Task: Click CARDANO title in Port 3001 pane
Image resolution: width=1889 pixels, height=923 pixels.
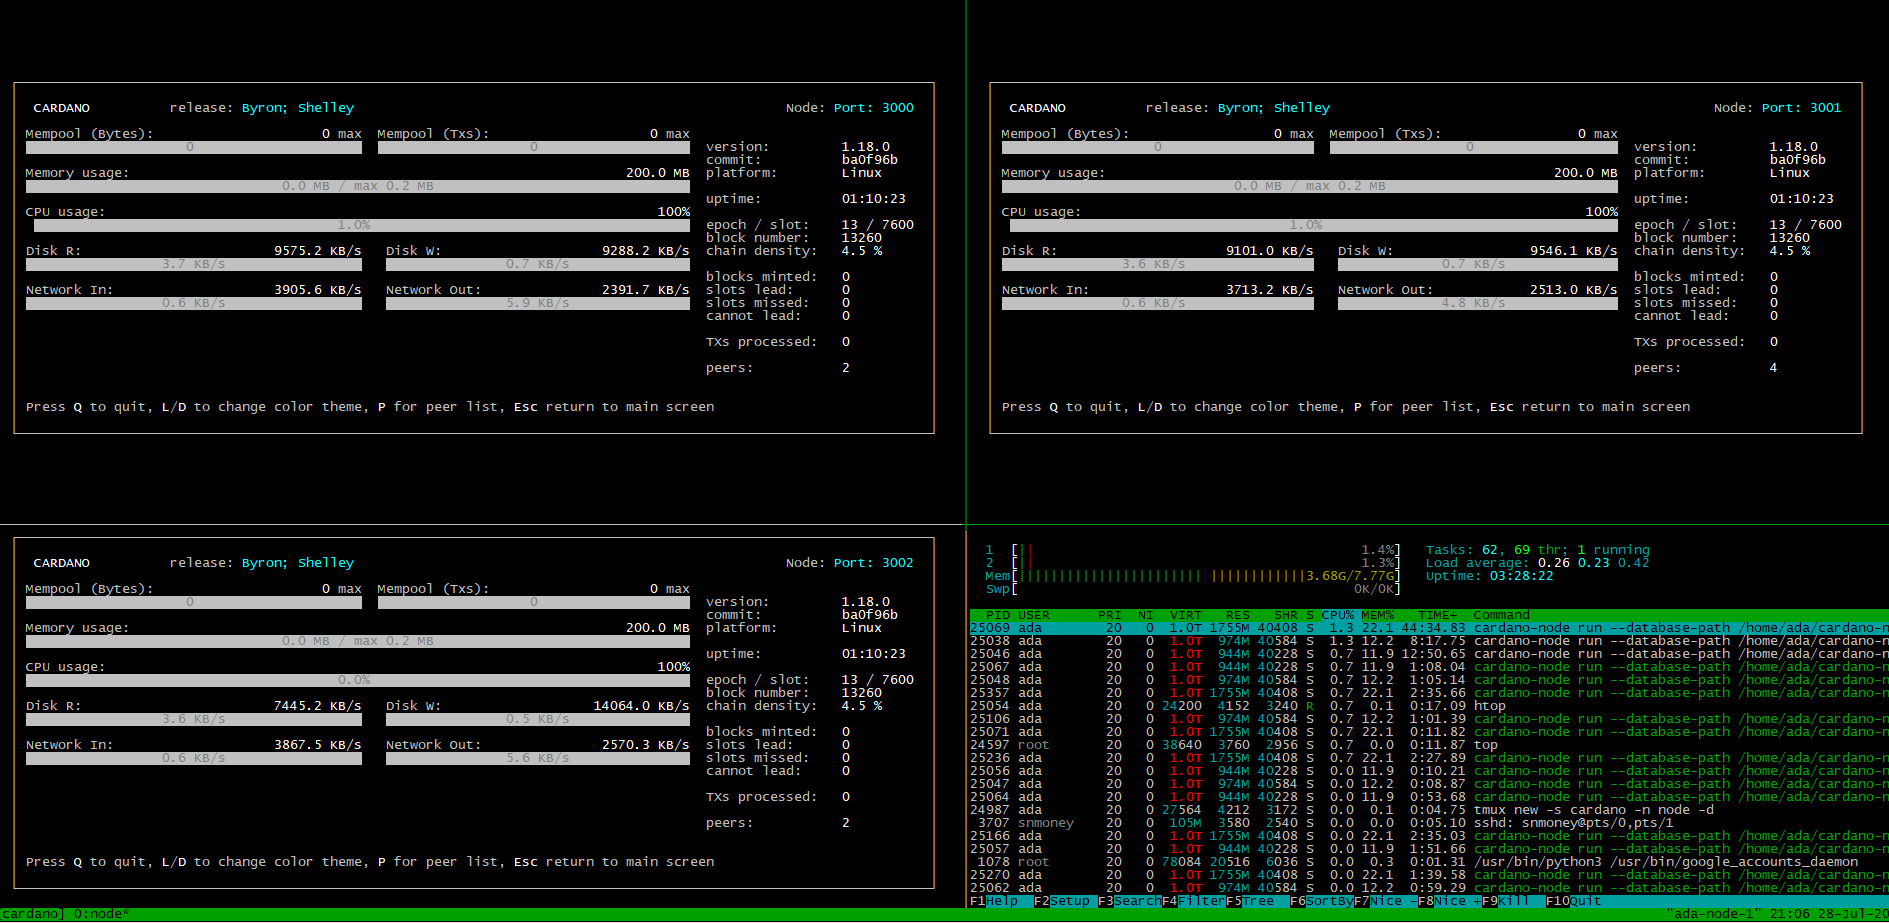Action: pyautogui.click(x=1038, y=108)
